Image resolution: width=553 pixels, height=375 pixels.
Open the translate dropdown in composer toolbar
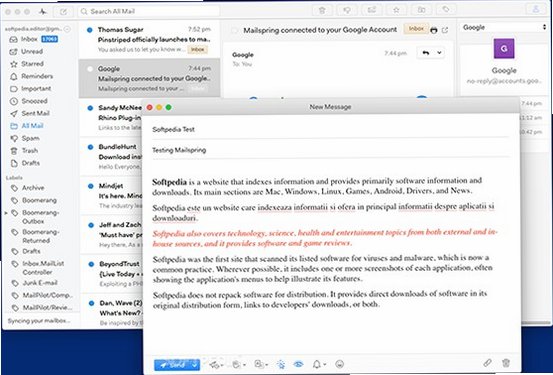point(238,364)
